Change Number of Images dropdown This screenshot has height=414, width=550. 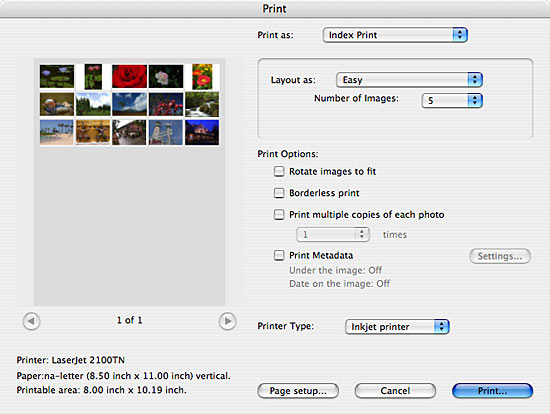[x=452, y=101]
